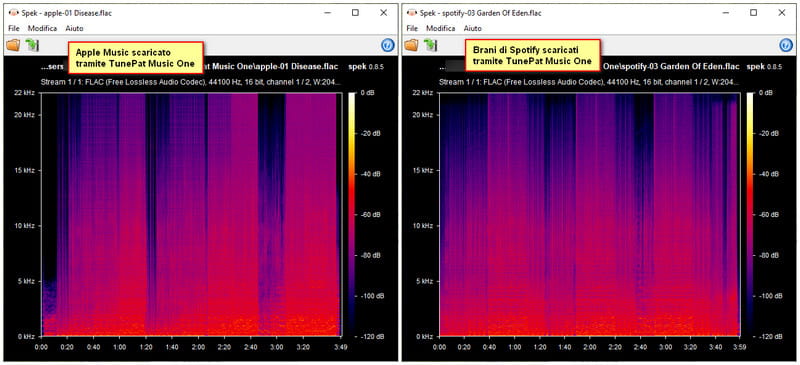This screenshot has height=365, width=800.
Task: Click the spotify-03 Garden Of Eden.flac path text
Action: (x=590, y=66)
